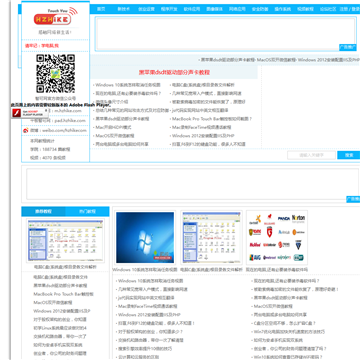Switch to the 推荐教程 tab

click(x=43, y=211)
